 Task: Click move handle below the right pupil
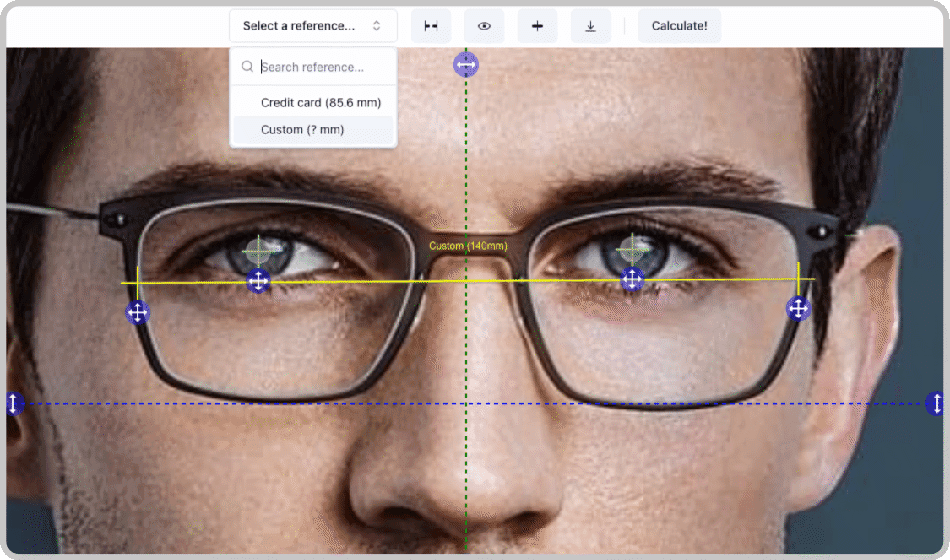(x=632, y=280)
